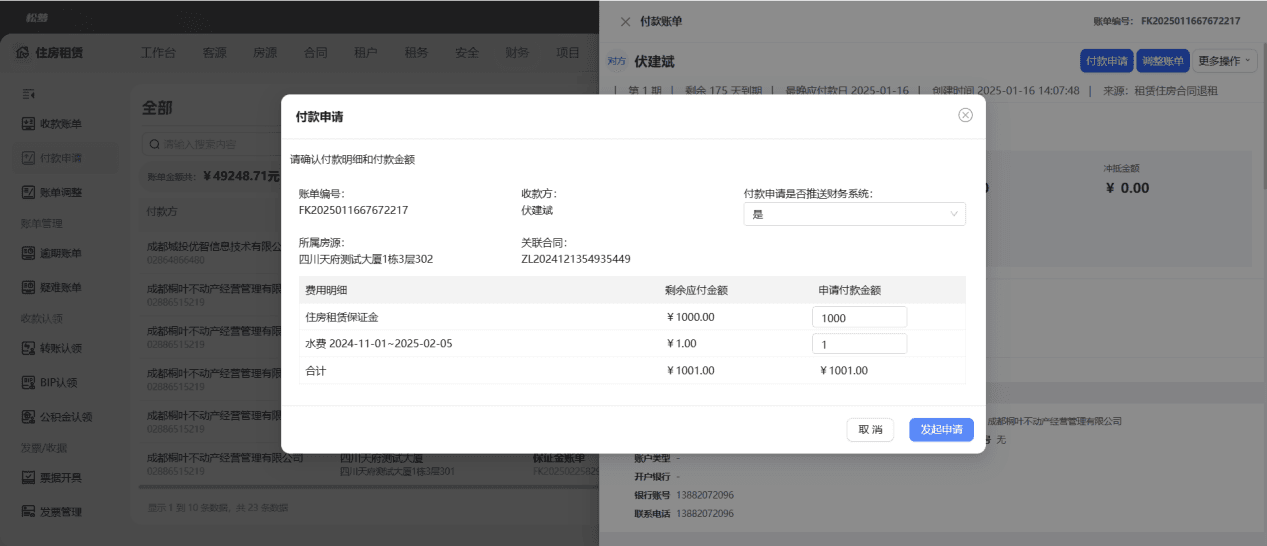
Task: Click the 水费 2024-11-01~2025-02-05 row label
Action: (x=379, y=344)
